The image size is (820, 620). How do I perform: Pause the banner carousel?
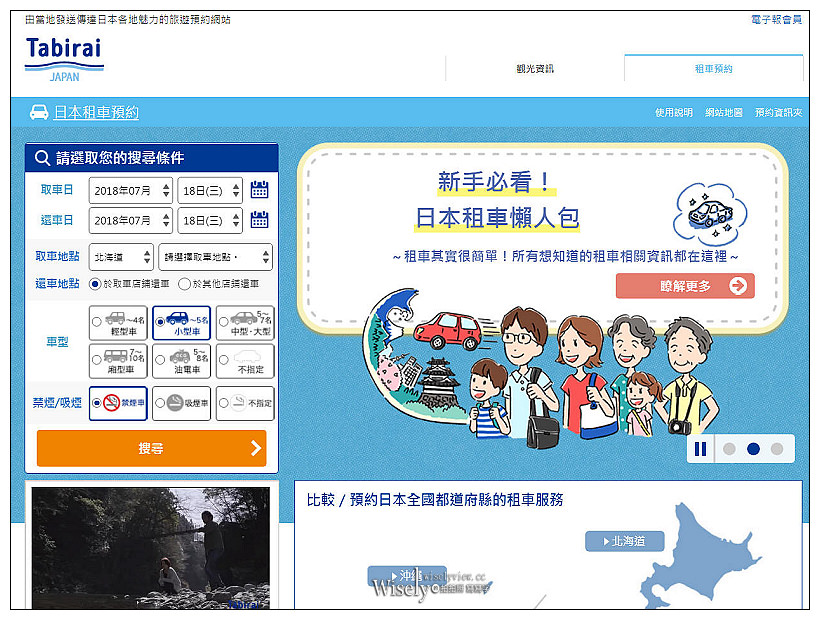701,449
